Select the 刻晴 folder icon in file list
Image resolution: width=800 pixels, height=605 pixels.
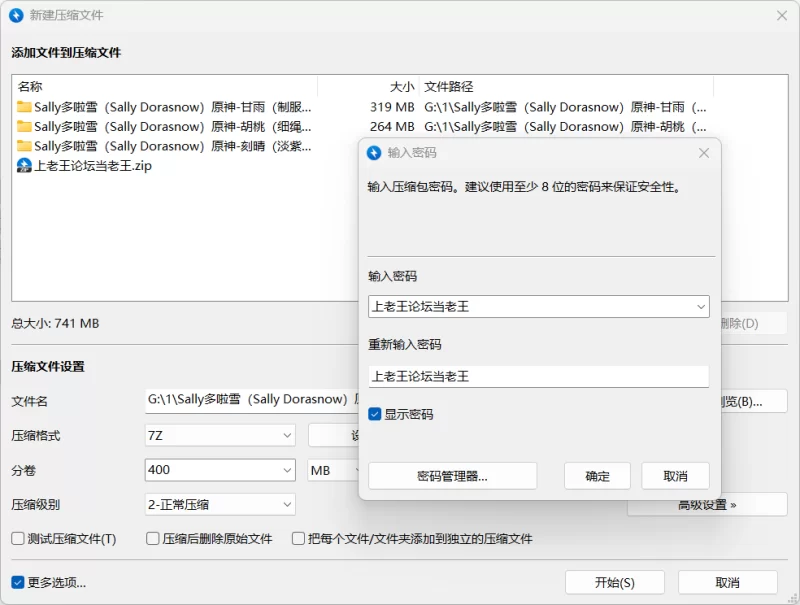point(23,146)
